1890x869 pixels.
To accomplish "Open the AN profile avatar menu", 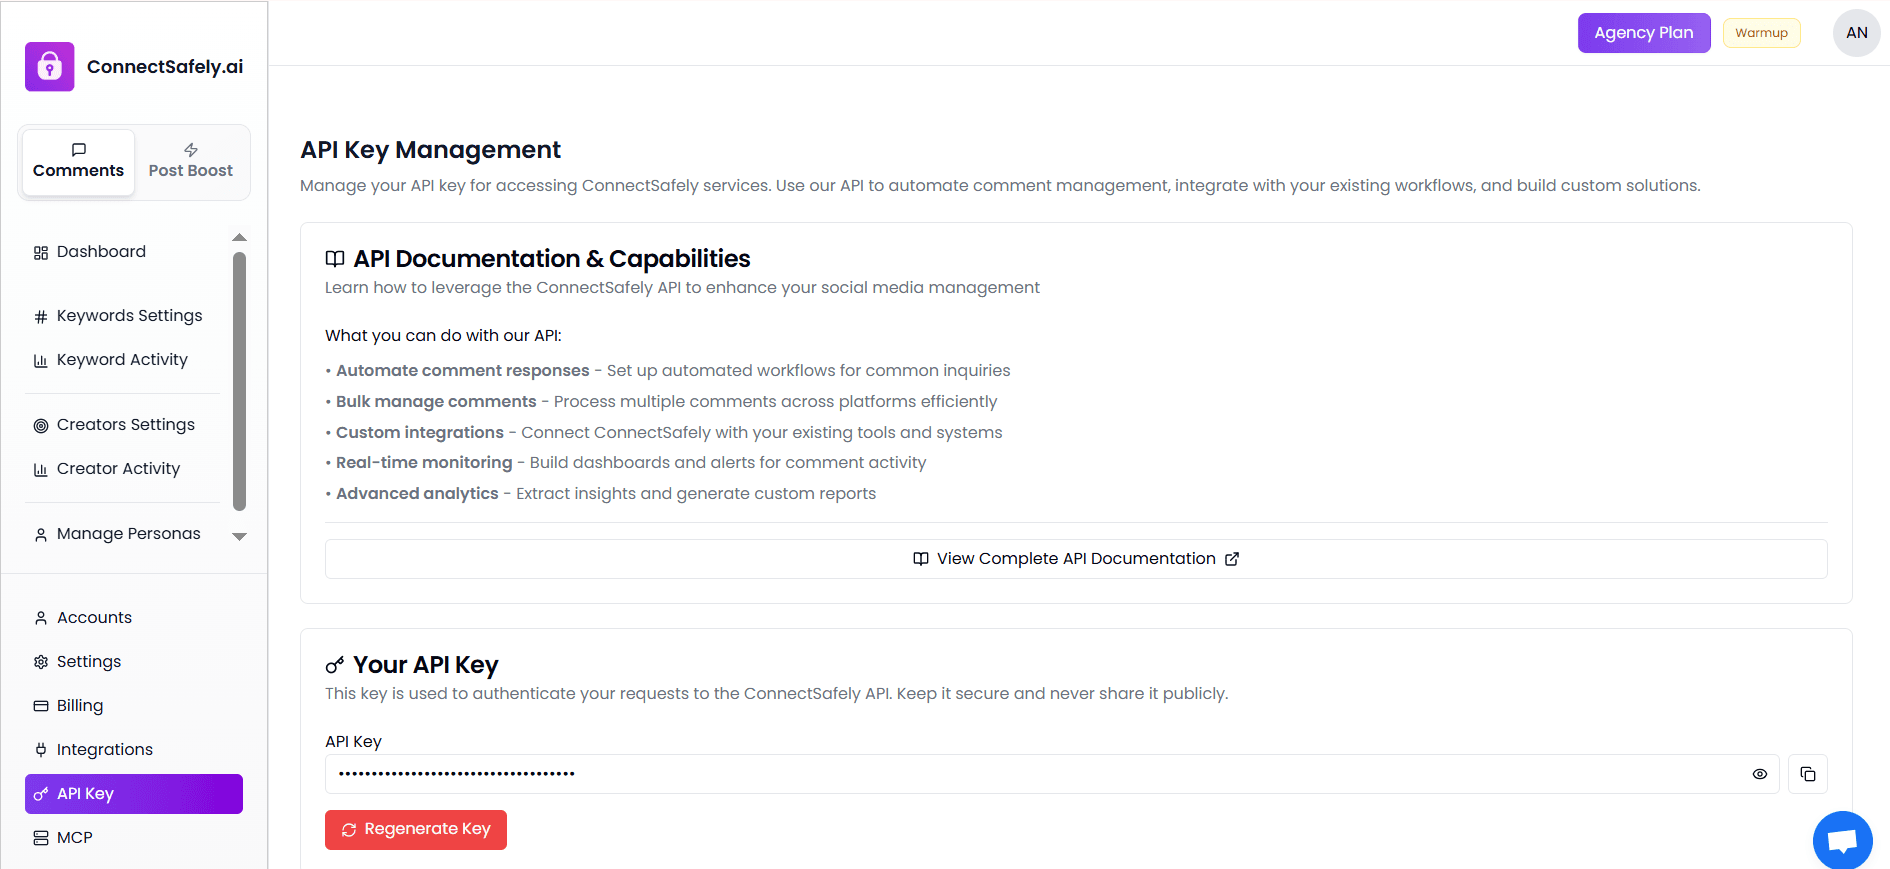I will [x=1856, y=32].
